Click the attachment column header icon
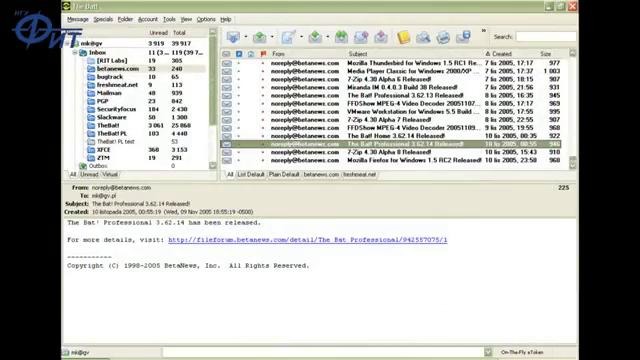Viewport: 640px width, 360px height. coord(251,54)
